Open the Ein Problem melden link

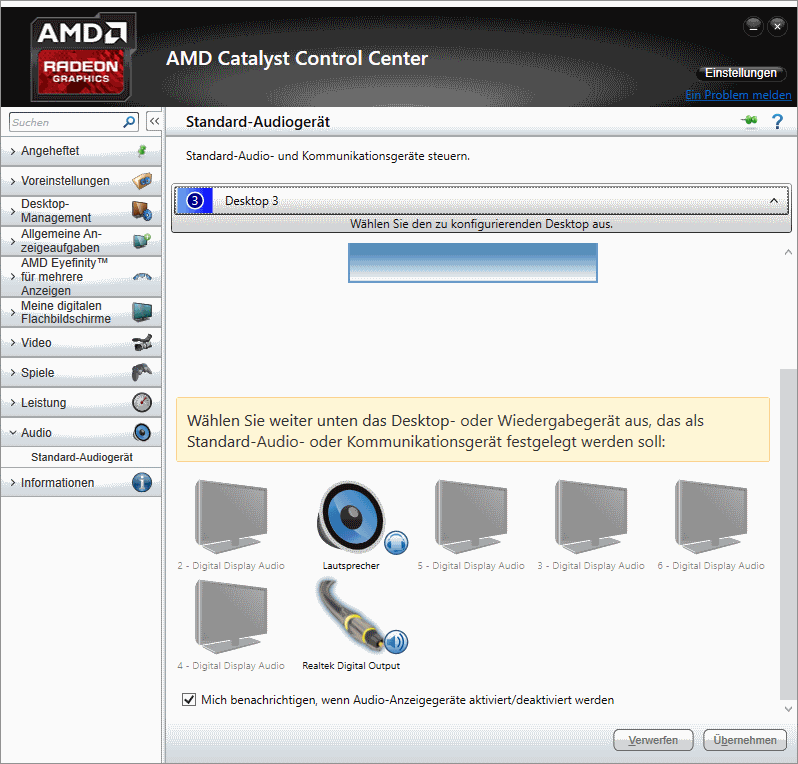738,95
